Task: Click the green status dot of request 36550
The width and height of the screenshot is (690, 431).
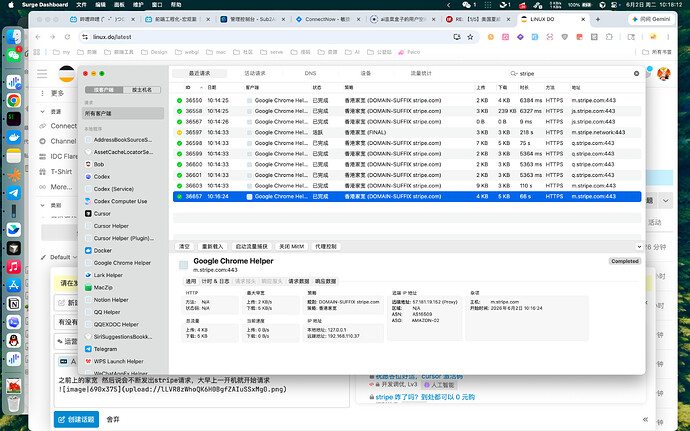Action: pos(180,100)
